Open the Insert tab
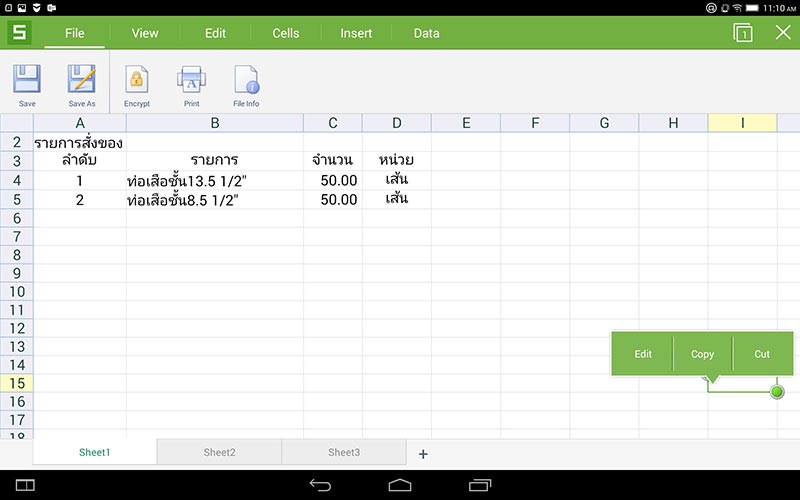The height and width of the screenshot is (500, 800). point(356,33)
